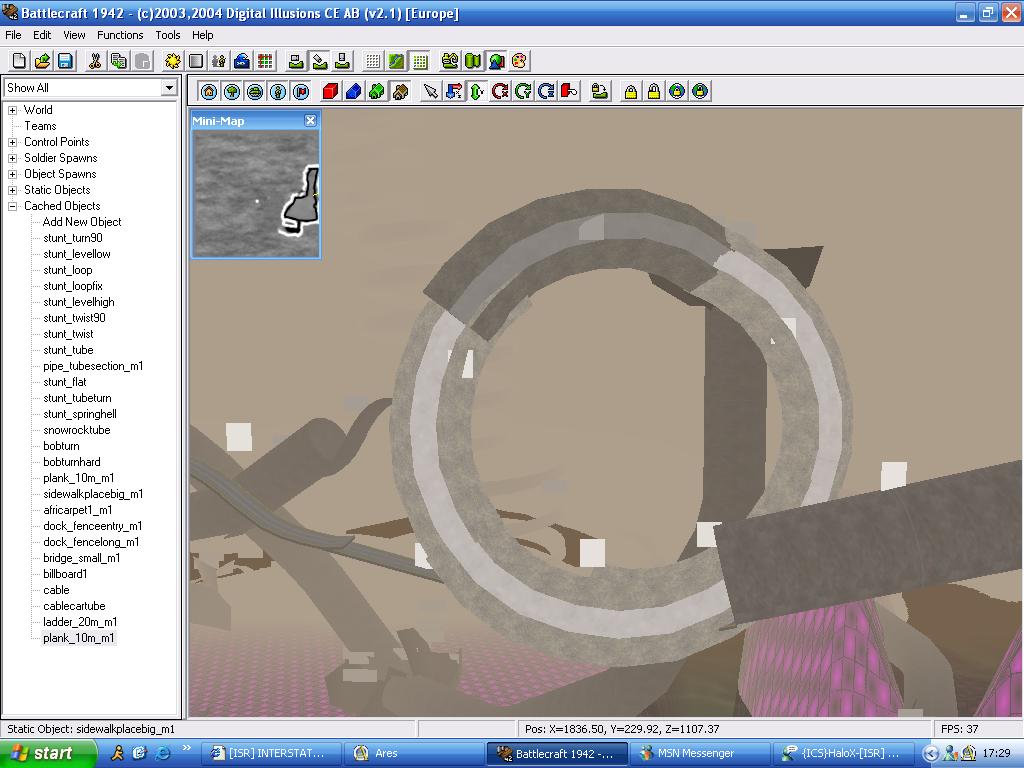Click the Mini-Map terrain thumbnail
Screen dimensions: 1024x768
255,194
